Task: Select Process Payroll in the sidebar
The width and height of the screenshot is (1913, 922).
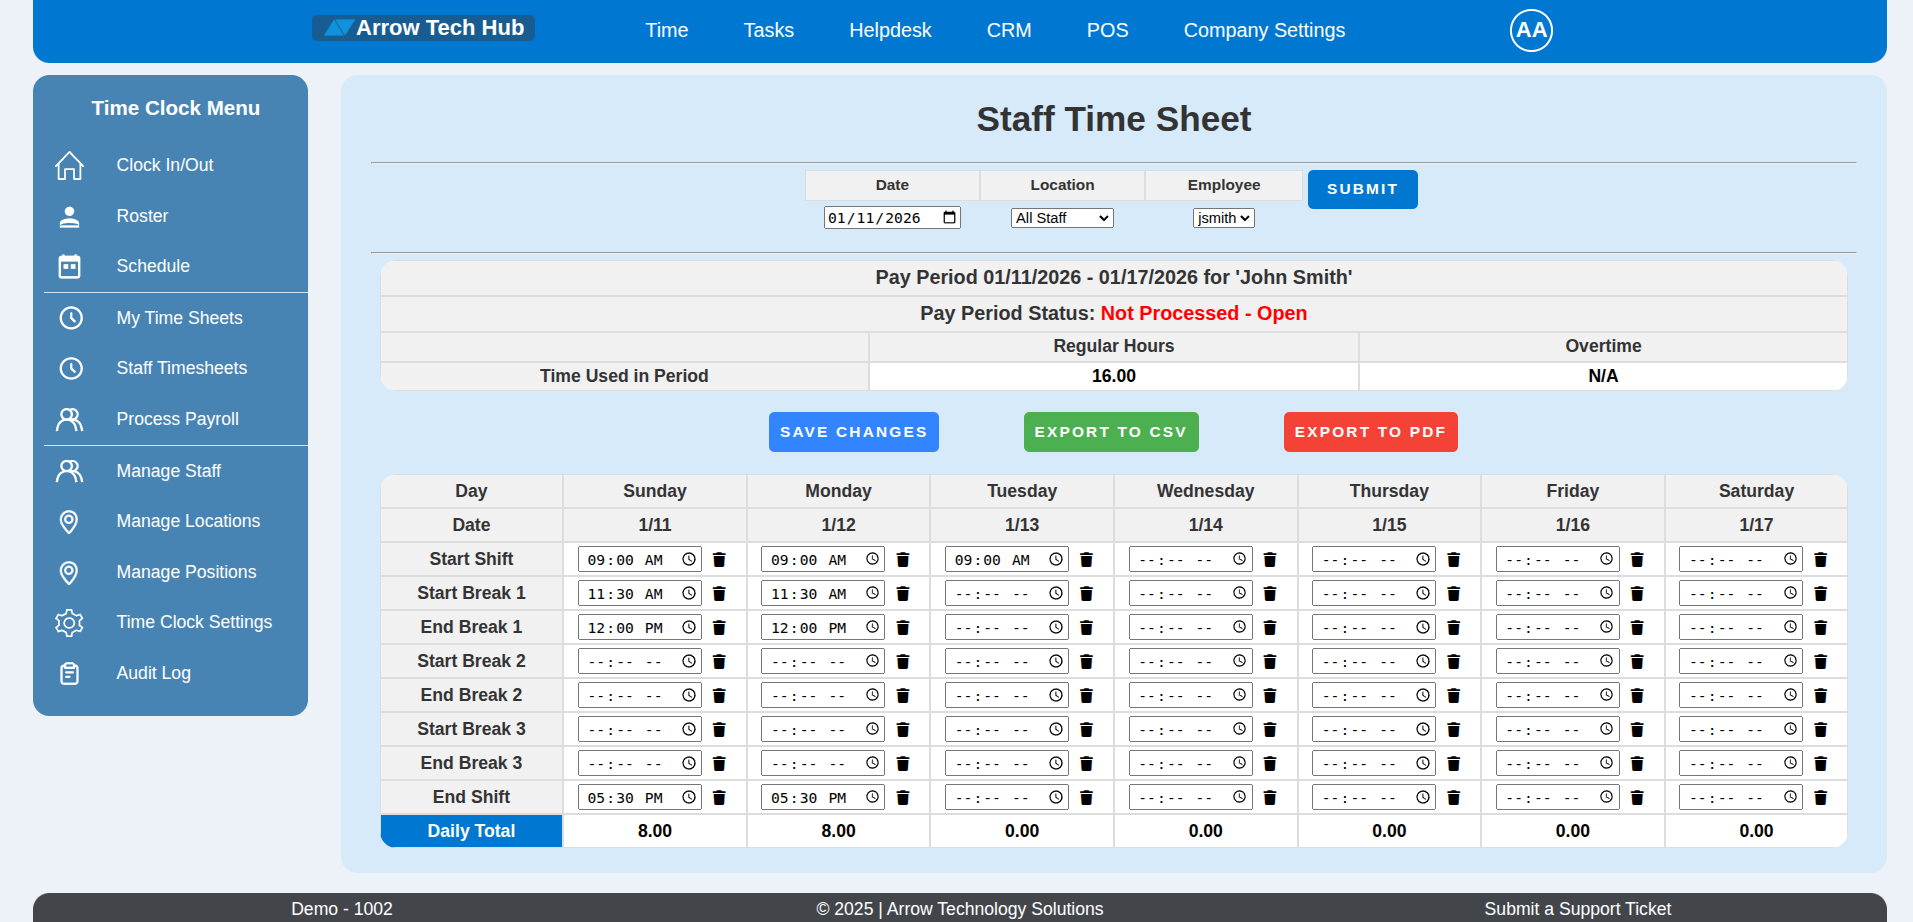Action: pyautogui.click(x=177, y=419)
